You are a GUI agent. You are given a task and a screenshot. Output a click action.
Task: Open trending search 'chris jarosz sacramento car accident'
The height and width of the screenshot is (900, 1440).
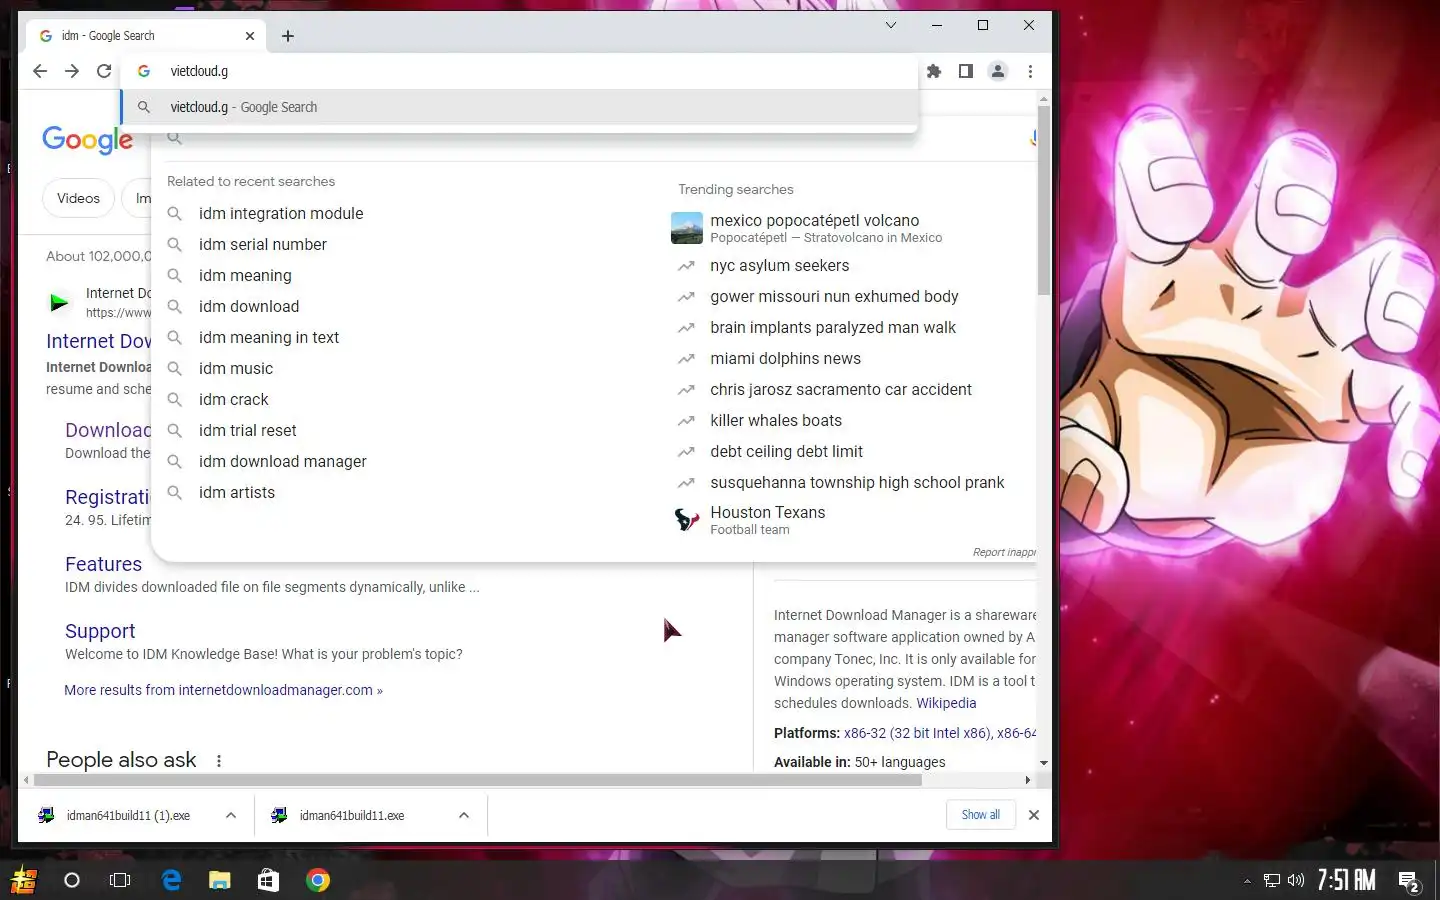(841, 389)
